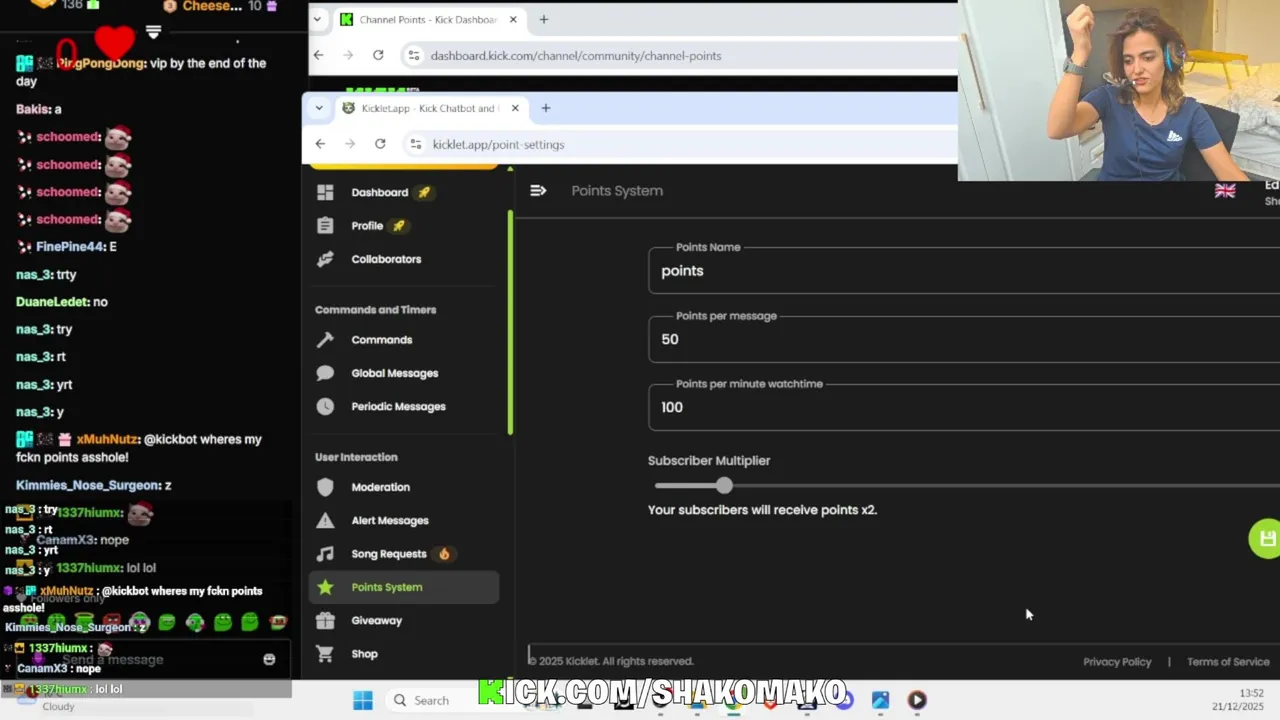Image resolution: width=1280 pixels, height=720 pixels.
Task: Click the Giveaway label in sidebar
Action: click(376, 621)
